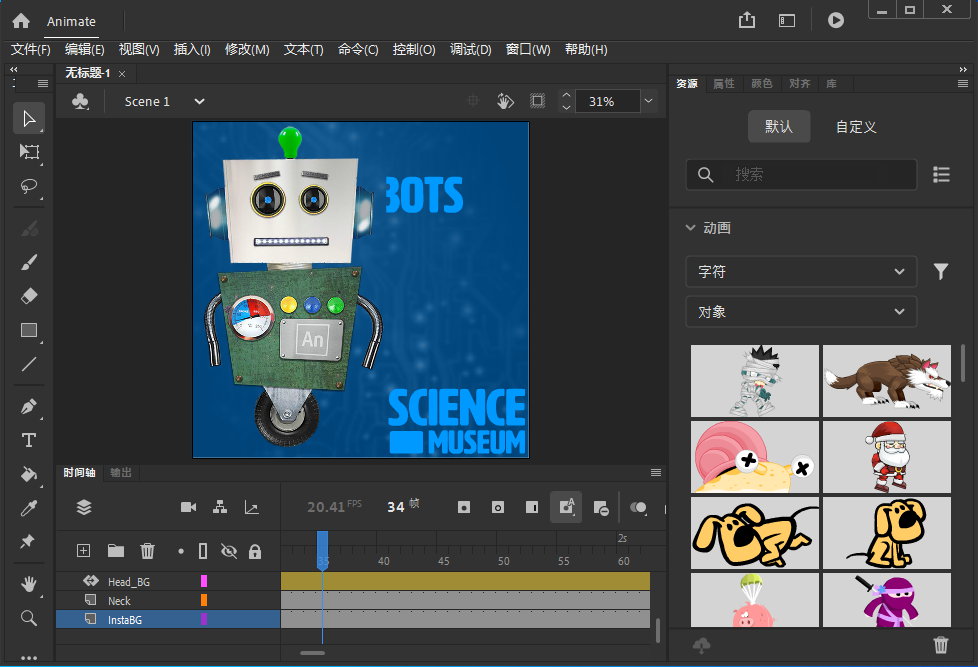Collapse the 动画 section

[x=690, y=228]
